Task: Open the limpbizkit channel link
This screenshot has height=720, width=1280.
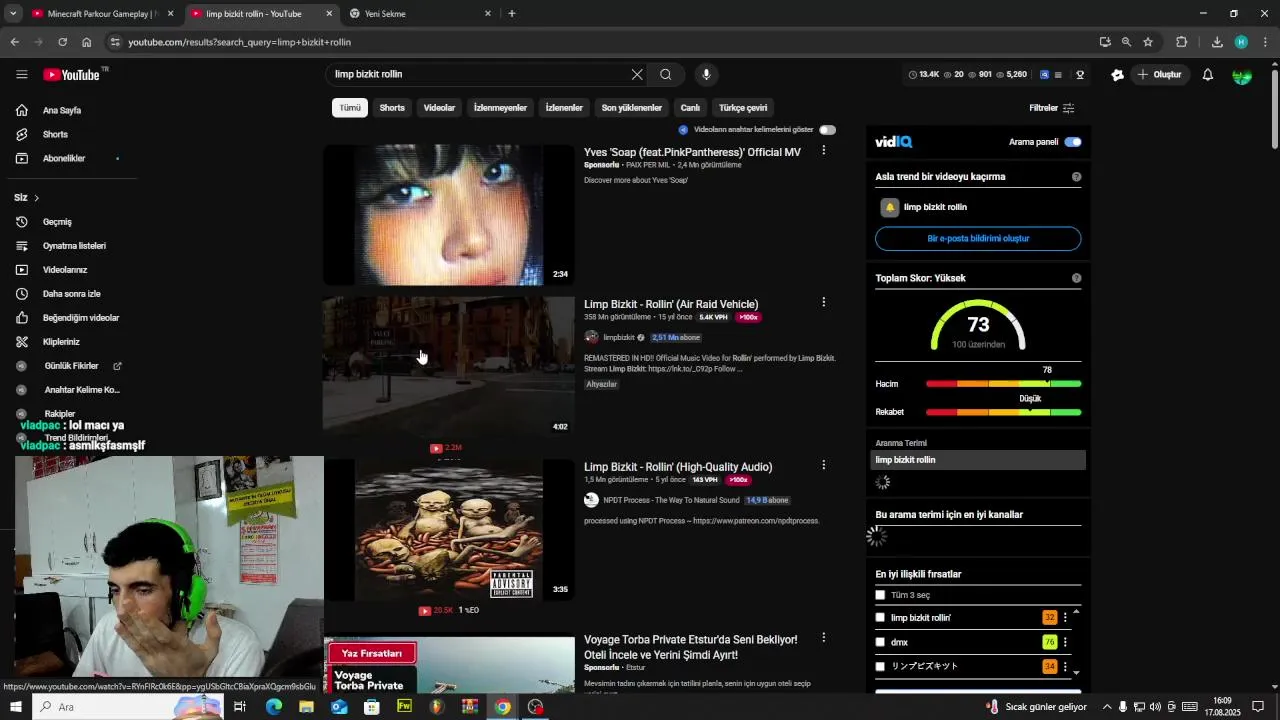Action: tap(619, 338)
